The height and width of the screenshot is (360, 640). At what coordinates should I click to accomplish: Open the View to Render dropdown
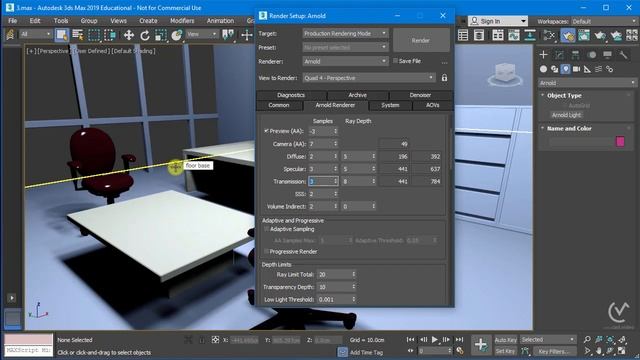point(369,78)
